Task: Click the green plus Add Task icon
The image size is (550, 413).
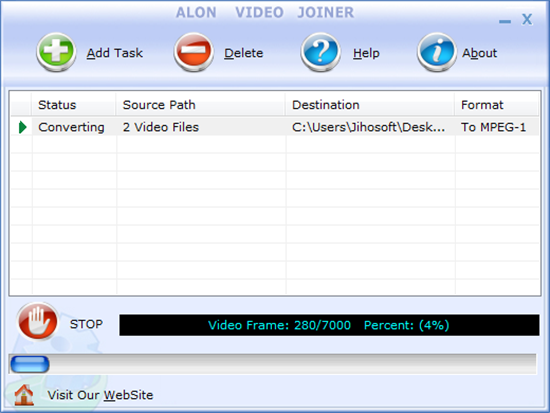Action: (56, 52)
